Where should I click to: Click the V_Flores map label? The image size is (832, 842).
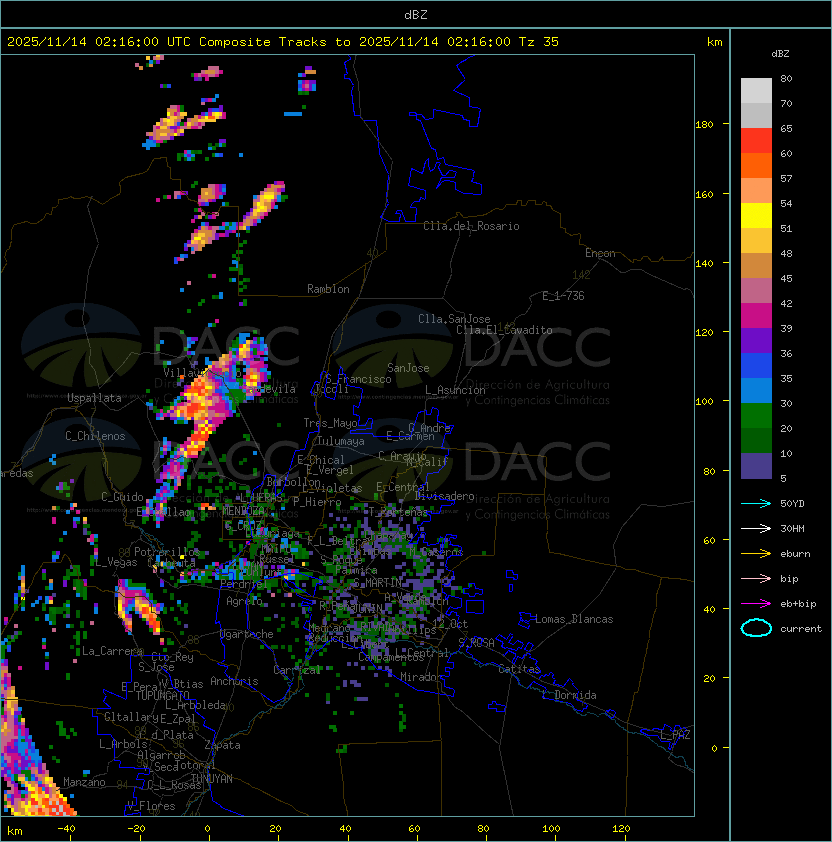[151, 806]
